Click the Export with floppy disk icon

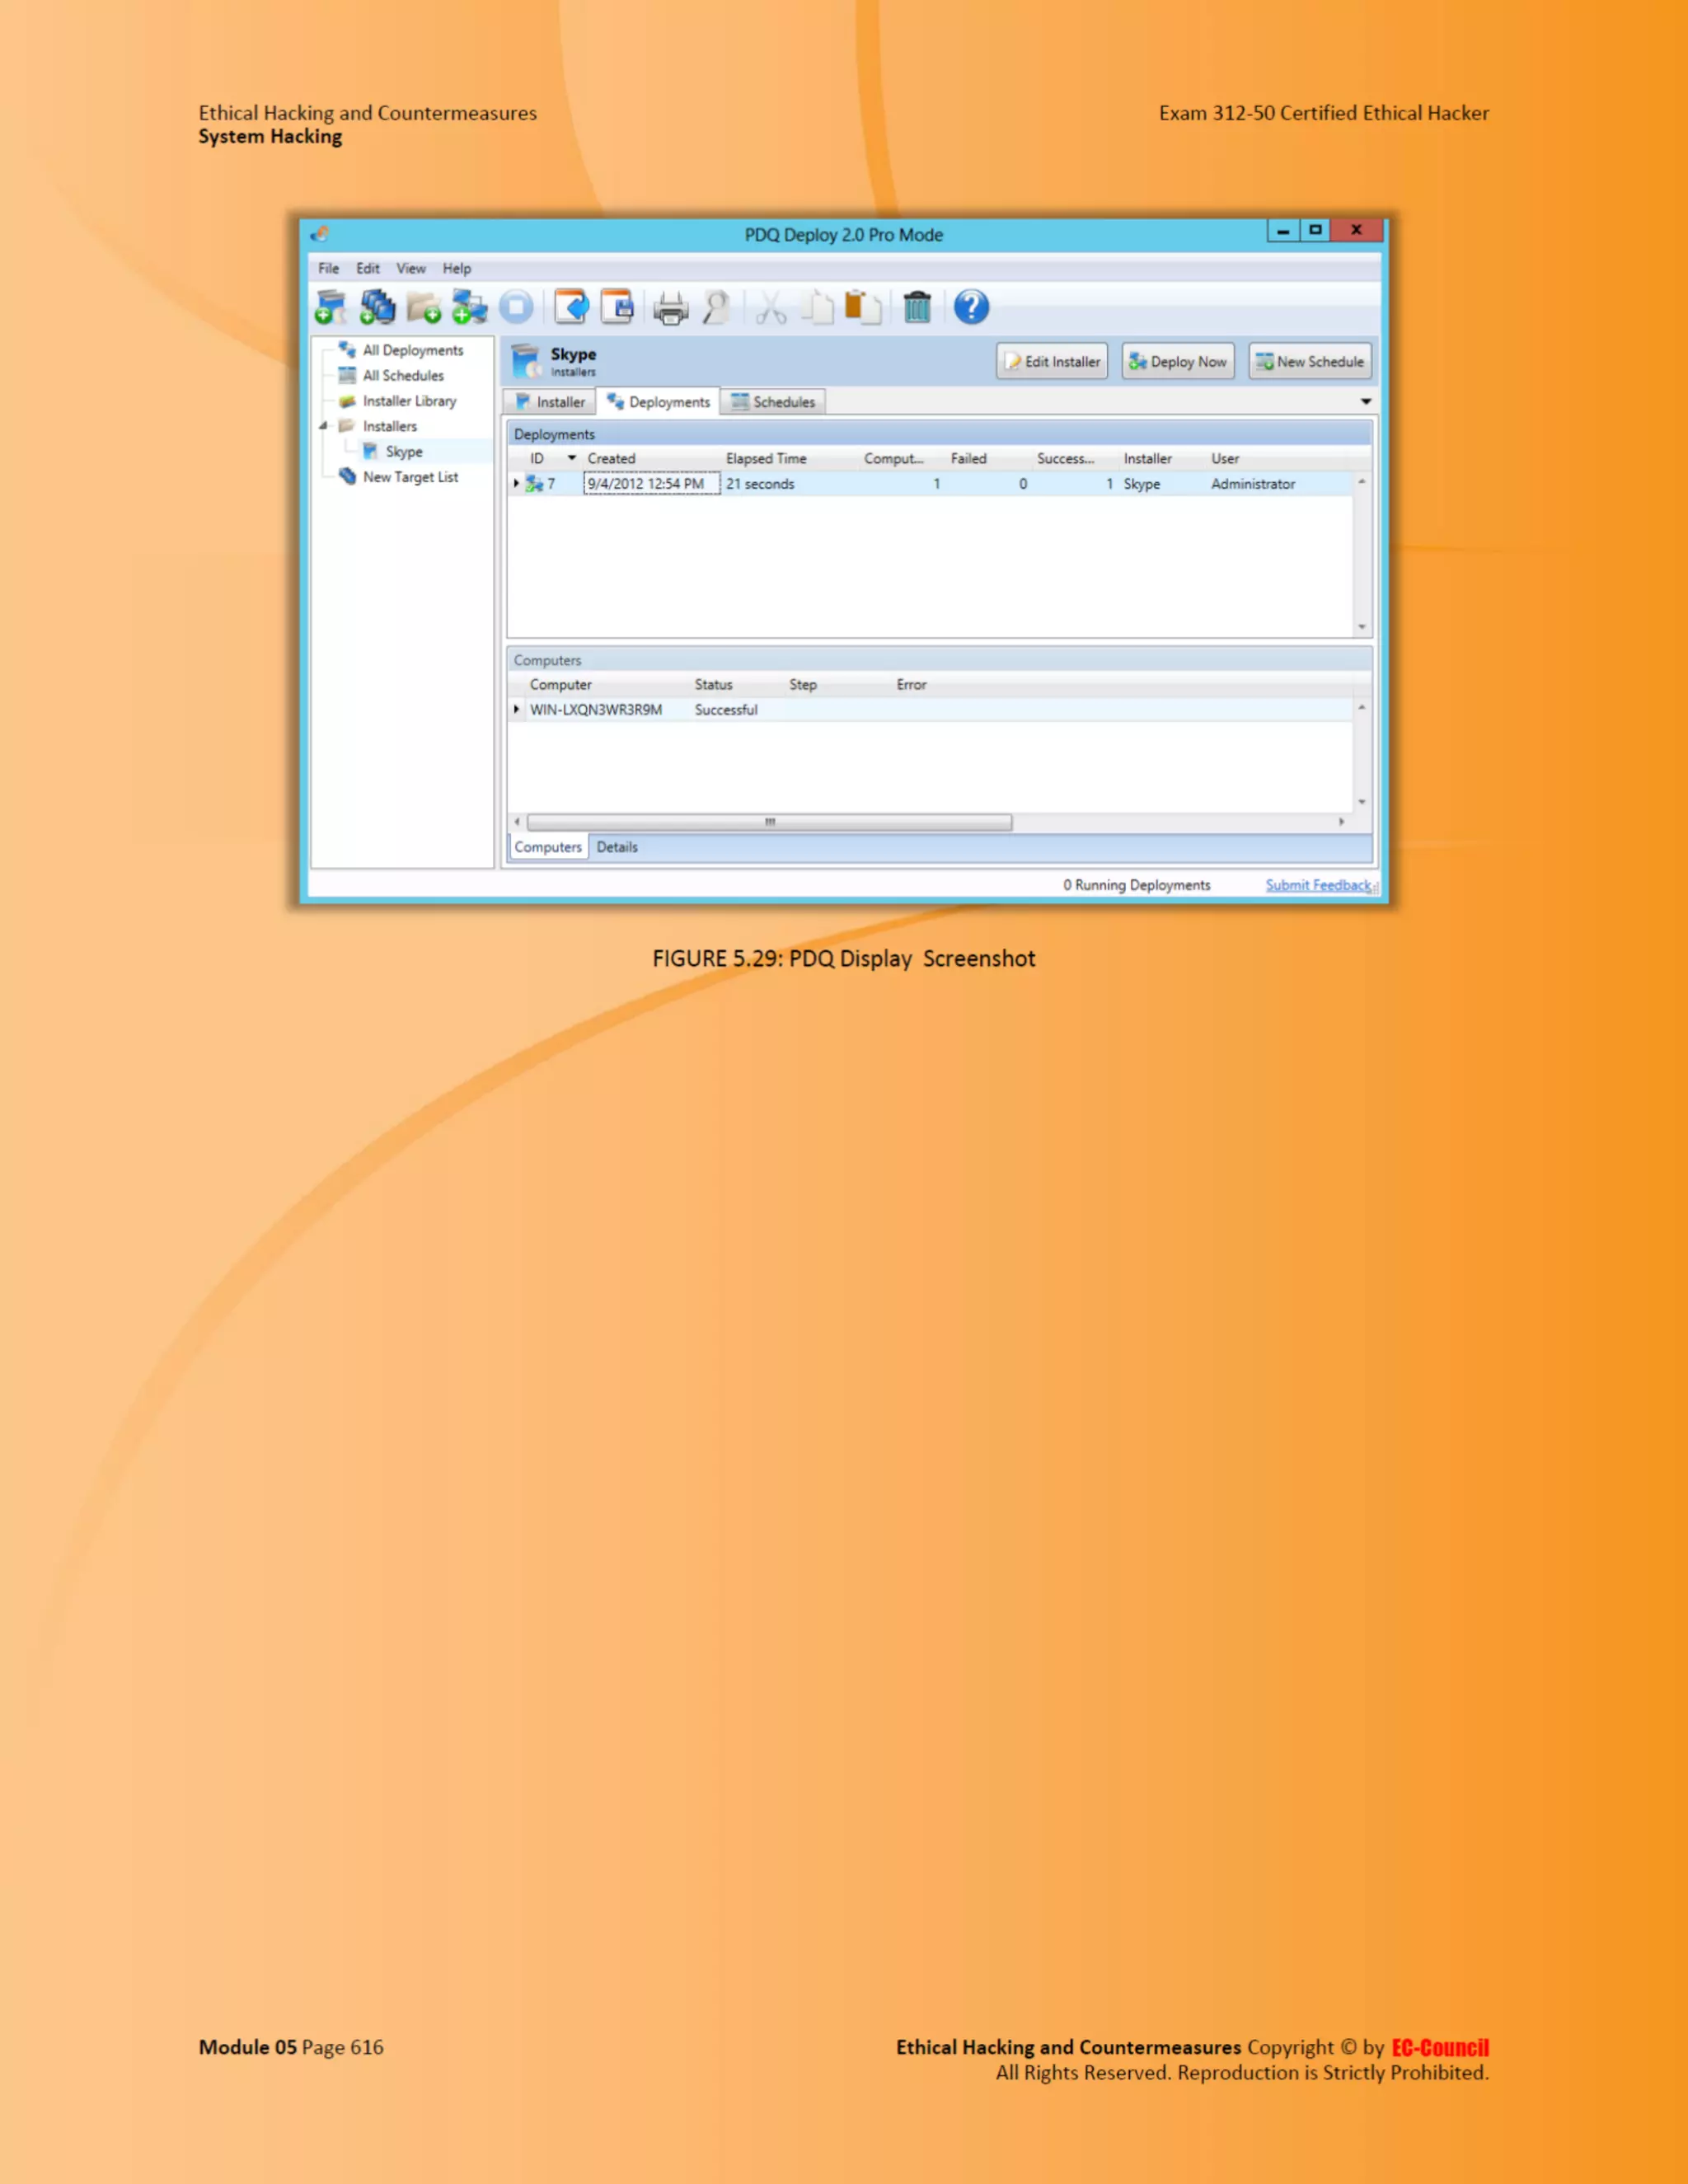[x=618, y=307]
